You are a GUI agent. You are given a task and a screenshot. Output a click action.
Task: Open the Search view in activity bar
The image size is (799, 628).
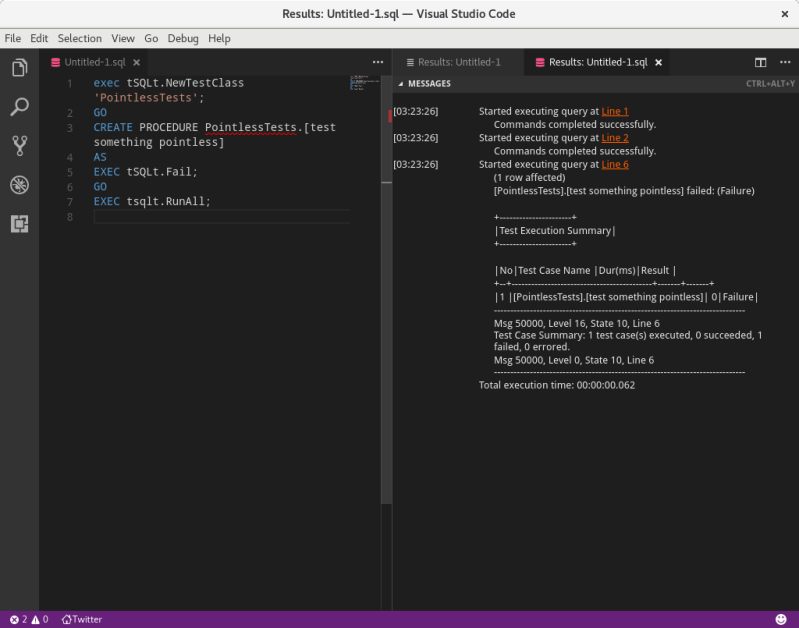(x=19, y=107)
